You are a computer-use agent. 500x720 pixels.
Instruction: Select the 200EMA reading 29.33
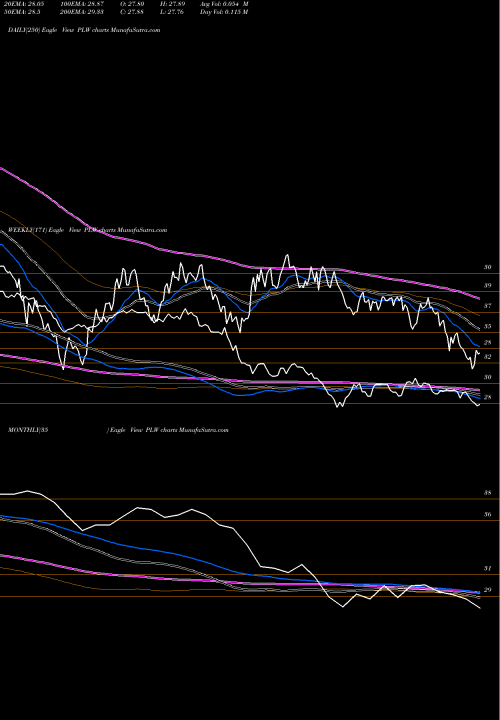pyautogui.click(x=83, y=12)
